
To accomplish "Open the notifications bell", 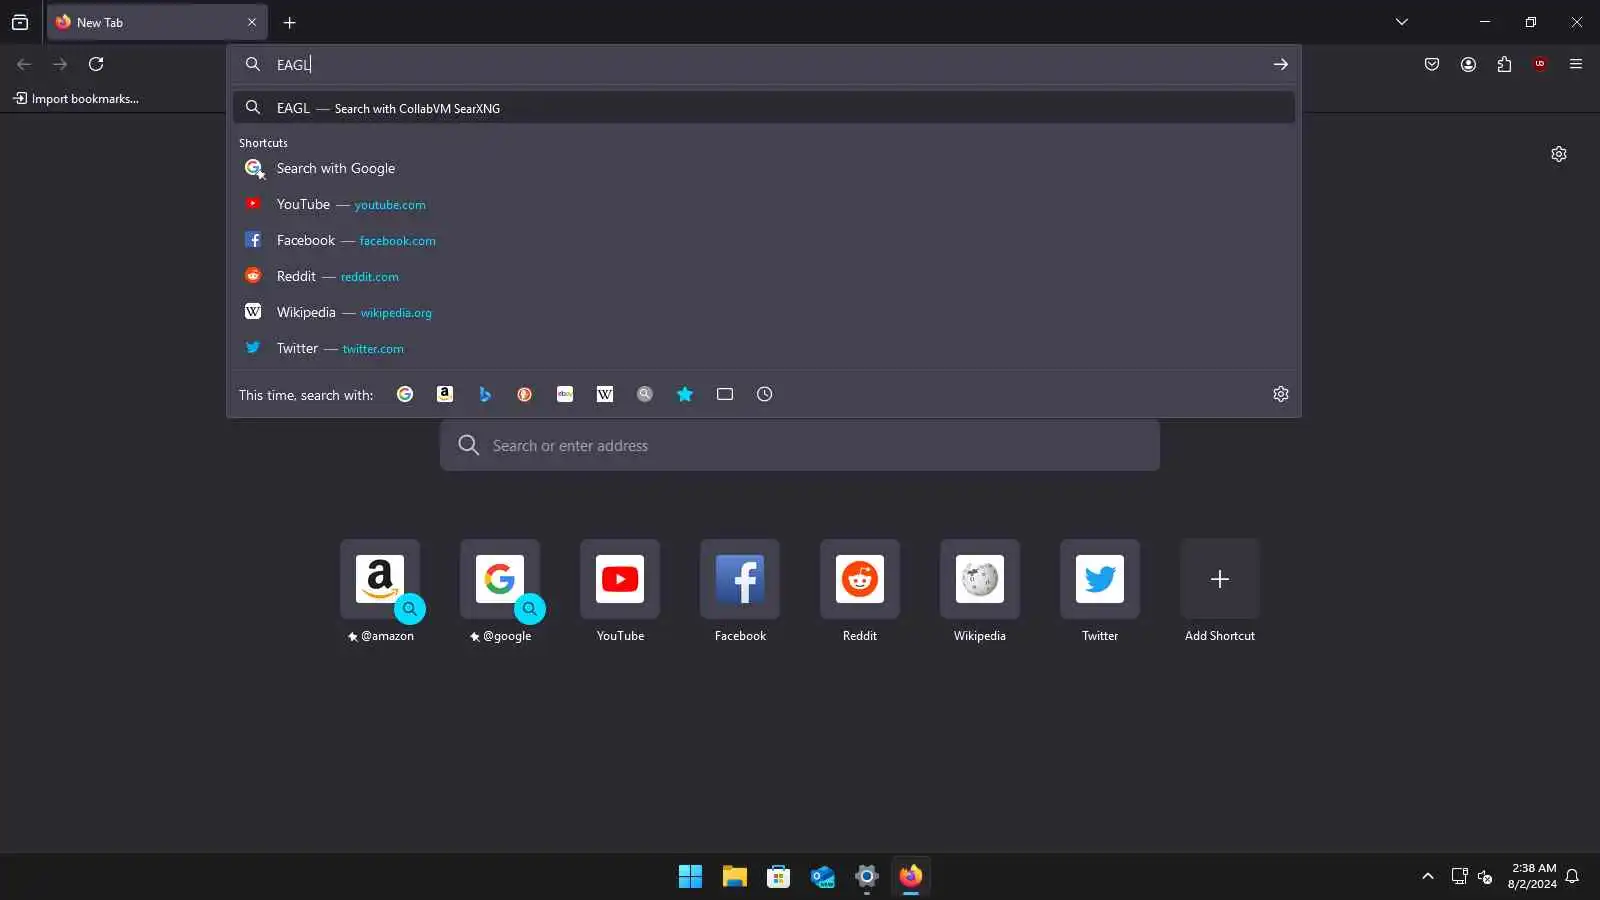I will [x=1572, y=877].
